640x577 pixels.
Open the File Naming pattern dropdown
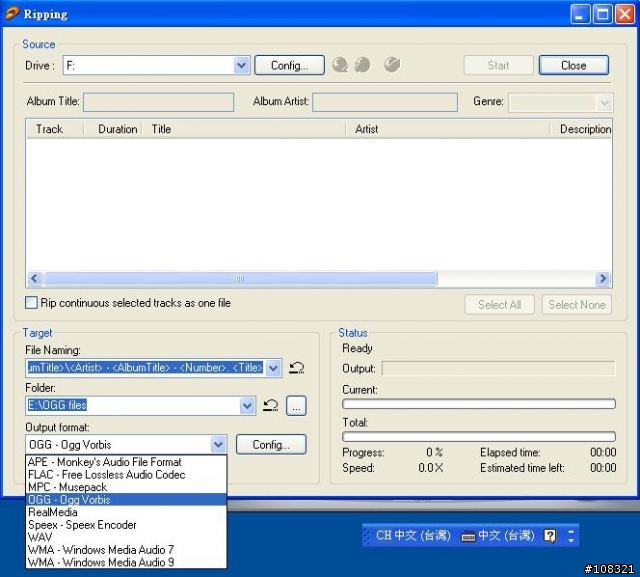coord(274,368)
